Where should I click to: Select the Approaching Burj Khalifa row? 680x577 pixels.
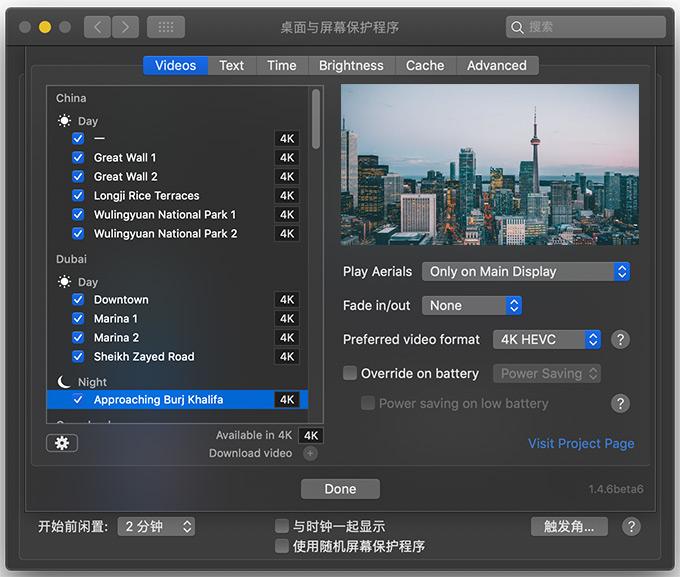(177, 400)
